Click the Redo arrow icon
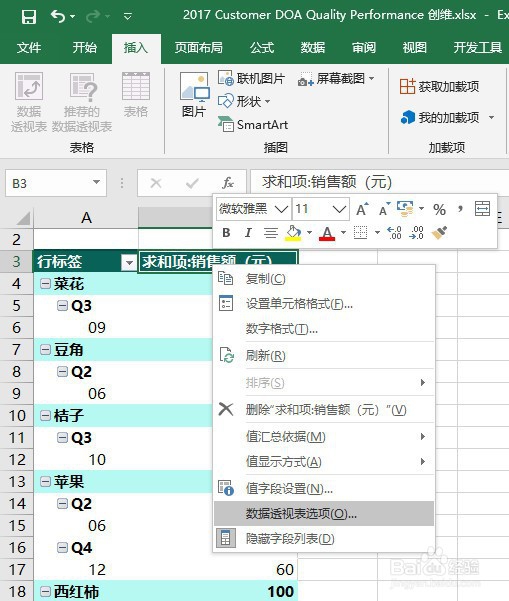This screenshot has width=509, height=601. click(x=93, y=16)
